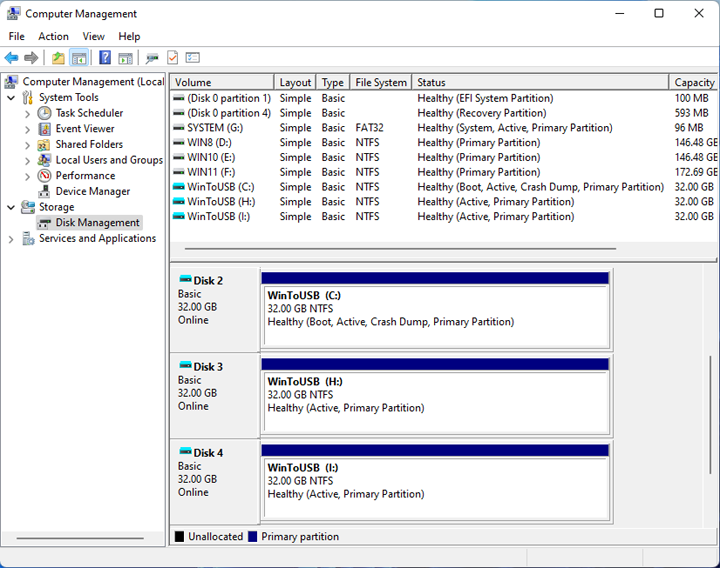The image size is (720, 568).
Task: Click the console tree horizontal scrollbar
Action: pos(80,538)
